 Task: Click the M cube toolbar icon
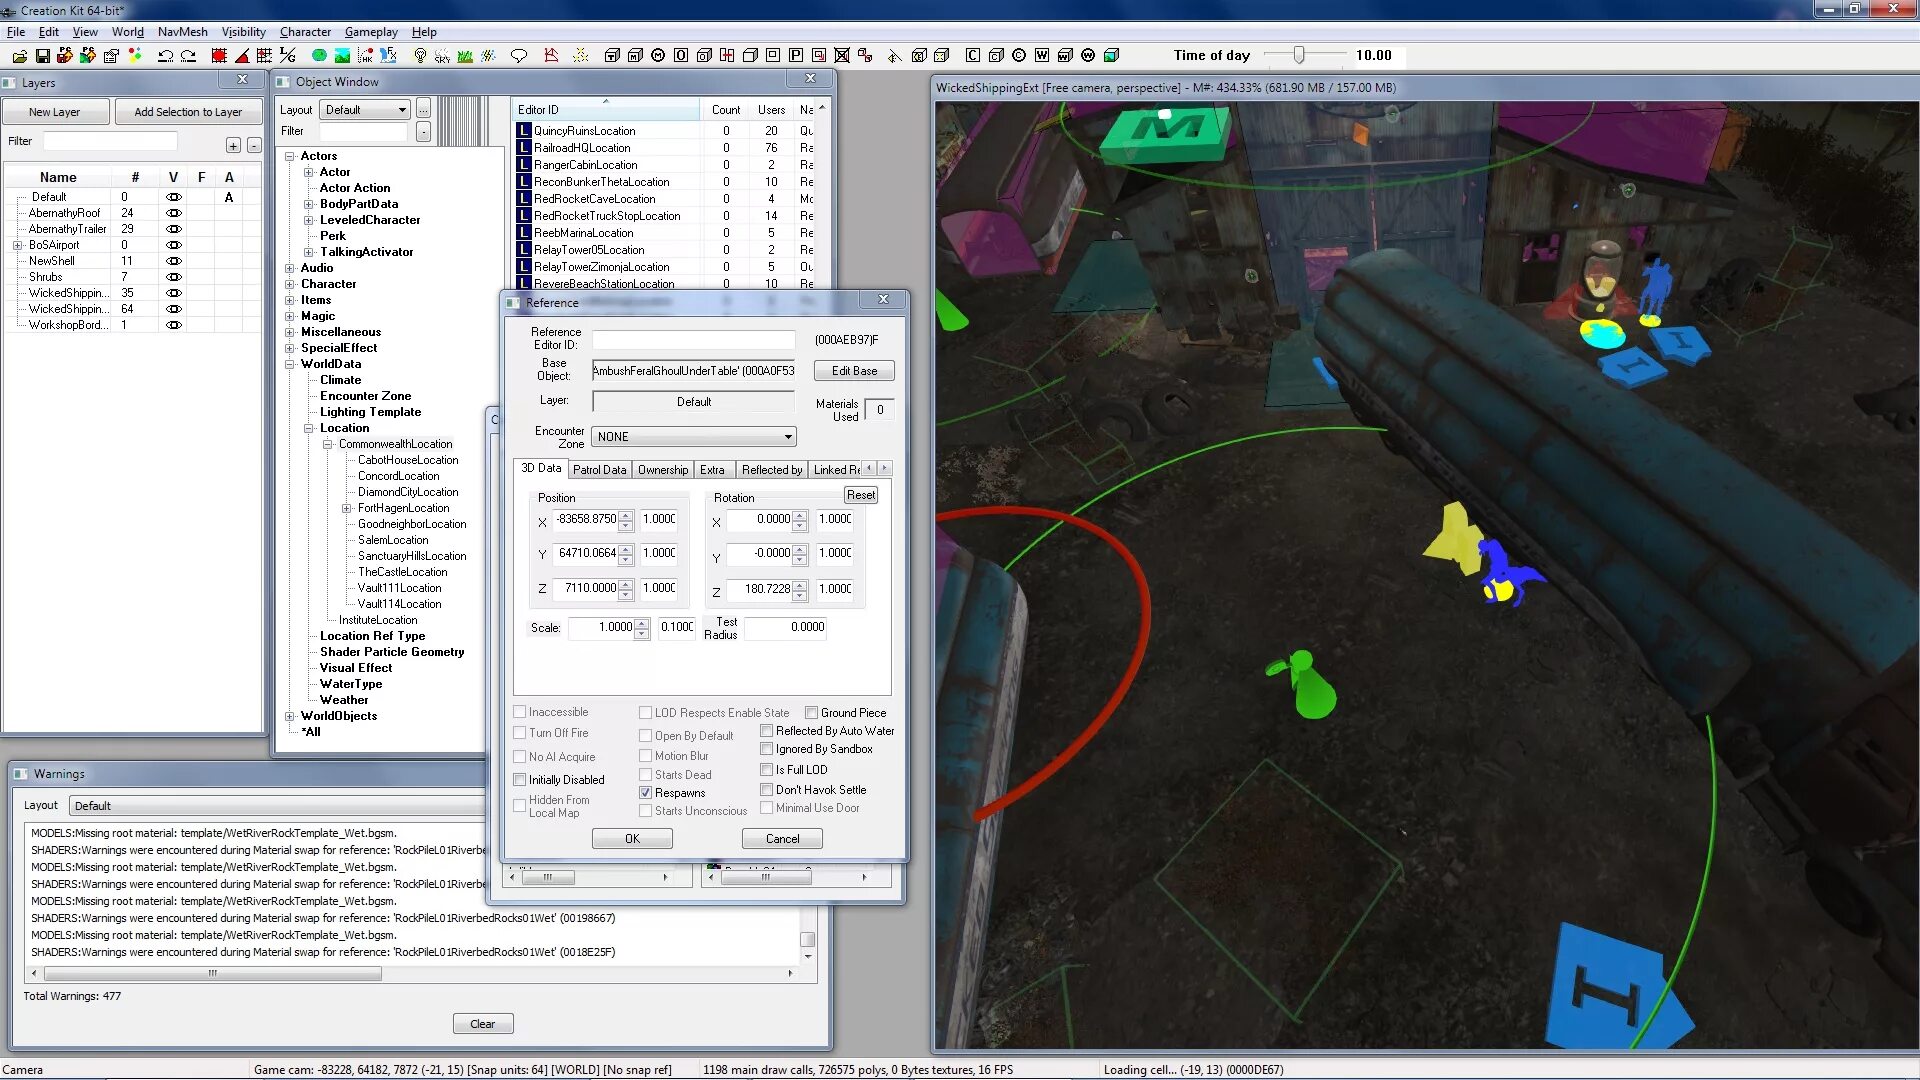tap(635, 56)
